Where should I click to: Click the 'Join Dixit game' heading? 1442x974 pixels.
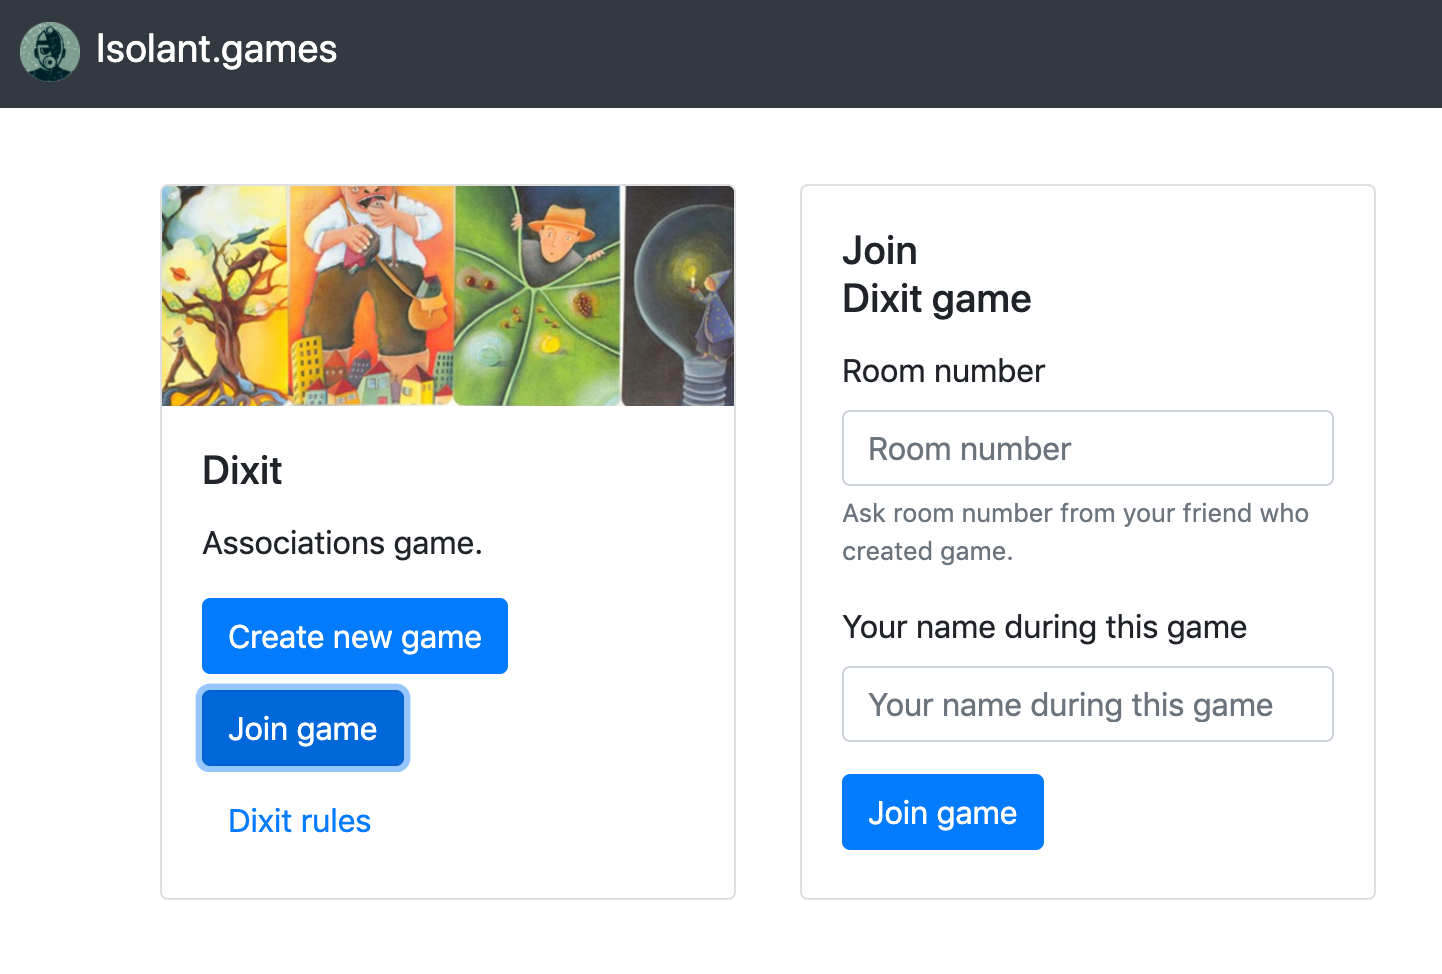coord(937,274)
